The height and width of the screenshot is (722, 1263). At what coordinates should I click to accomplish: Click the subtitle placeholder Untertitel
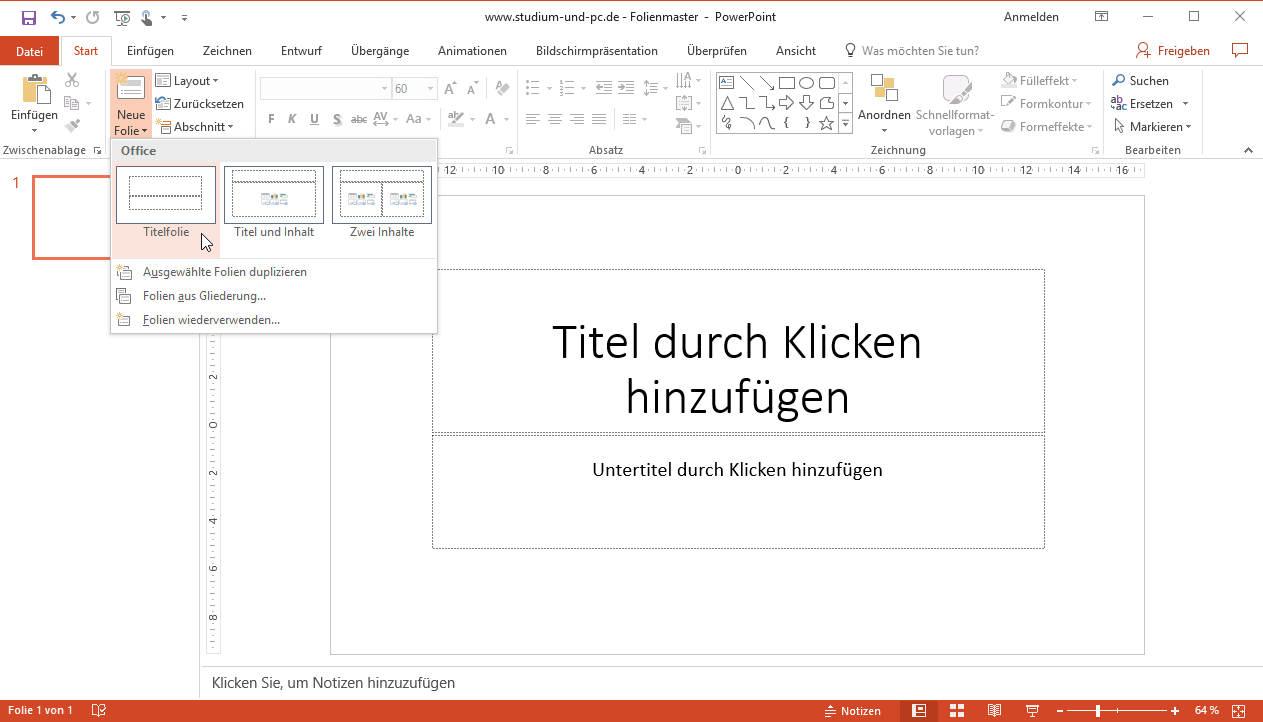(x=738, y=491)
